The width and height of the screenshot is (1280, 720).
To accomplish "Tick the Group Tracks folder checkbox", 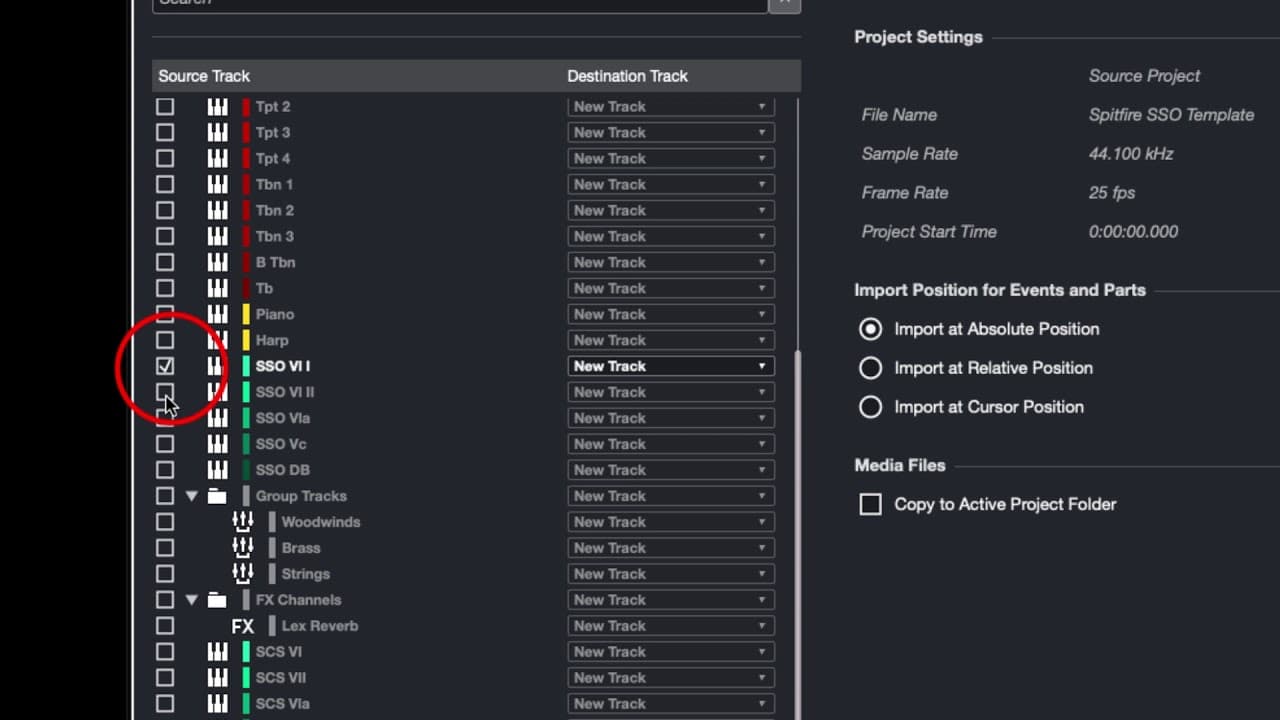I will (165, 496).
